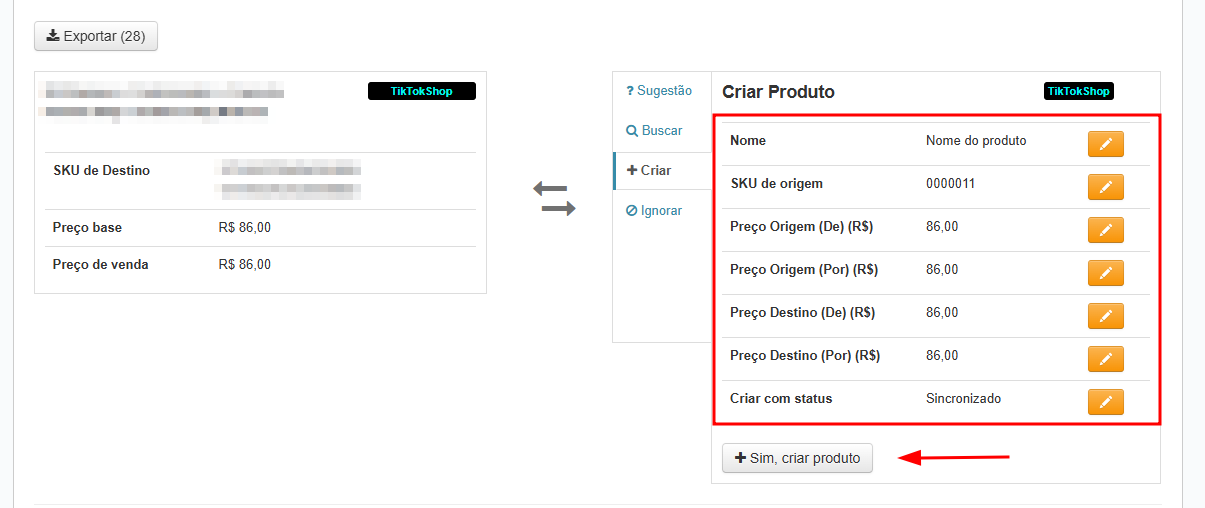Click the Sincronizado status value
1205x508 pixels.
point(963,398)
